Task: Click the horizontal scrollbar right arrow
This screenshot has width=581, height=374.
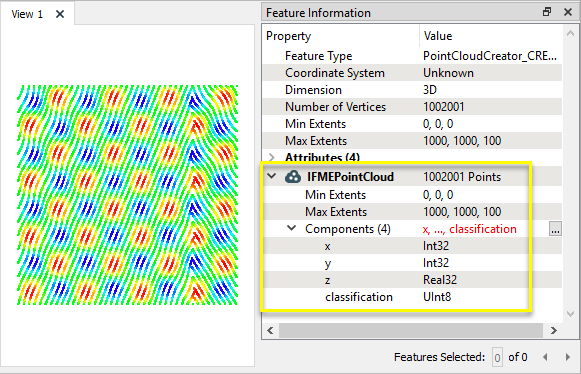Action: [x=554, y=330]
